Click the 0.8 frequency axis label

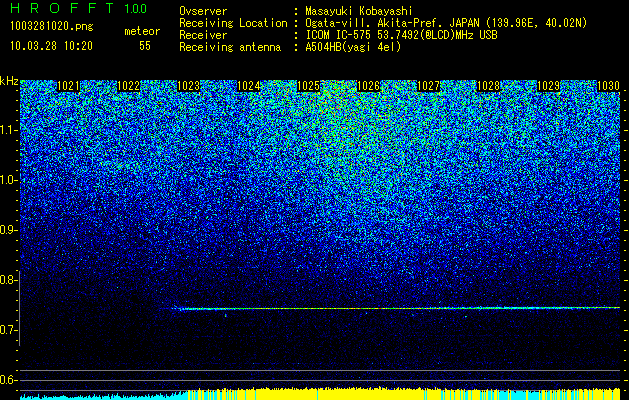(7, 280)
